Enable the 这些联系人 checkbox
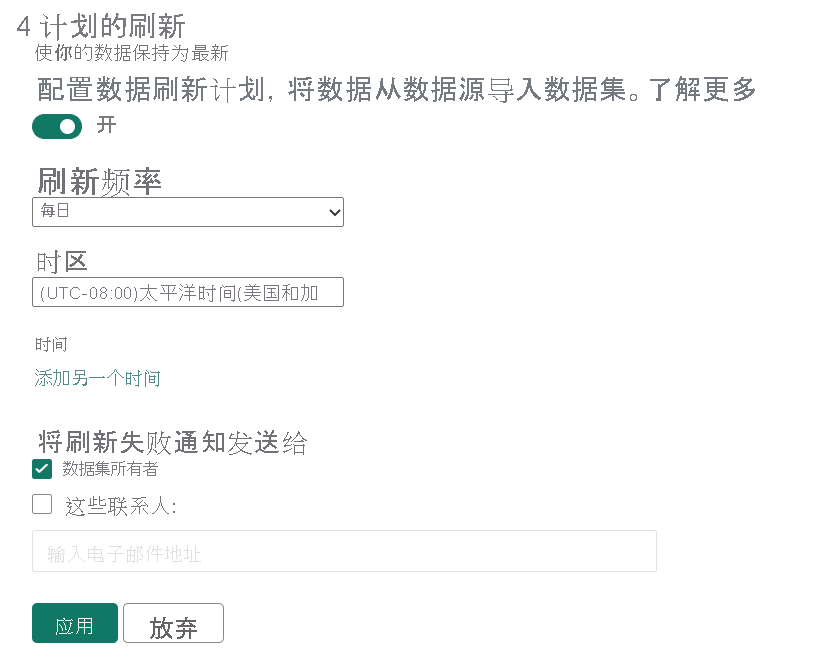This screenshot has height=664, width=817. click(42, 505)
